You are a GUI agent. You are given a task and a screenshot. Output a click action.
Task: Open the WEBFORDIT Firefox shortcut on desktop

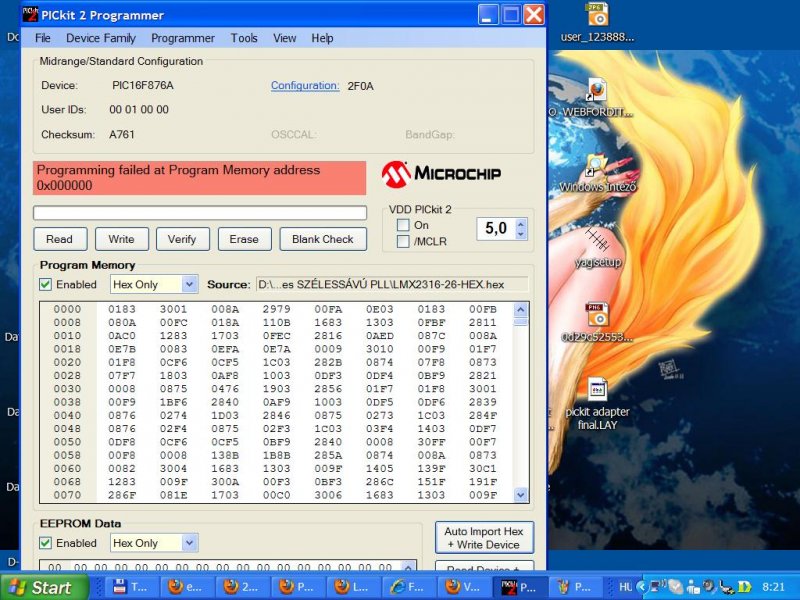(596, 98)
